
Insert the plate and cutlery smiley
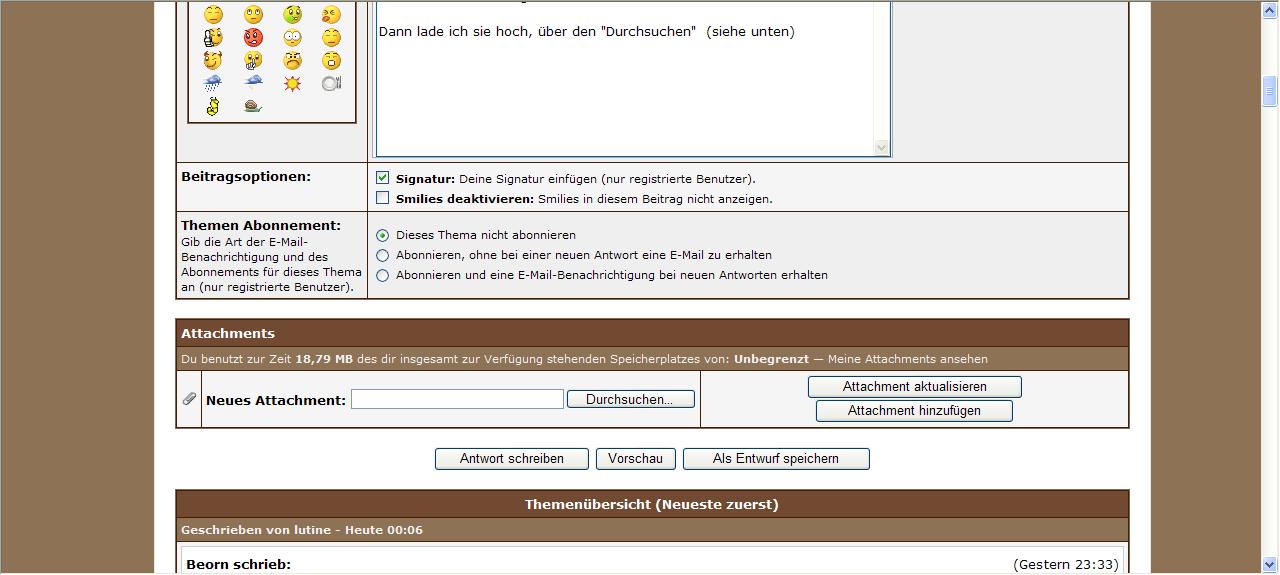coord(331,84)
